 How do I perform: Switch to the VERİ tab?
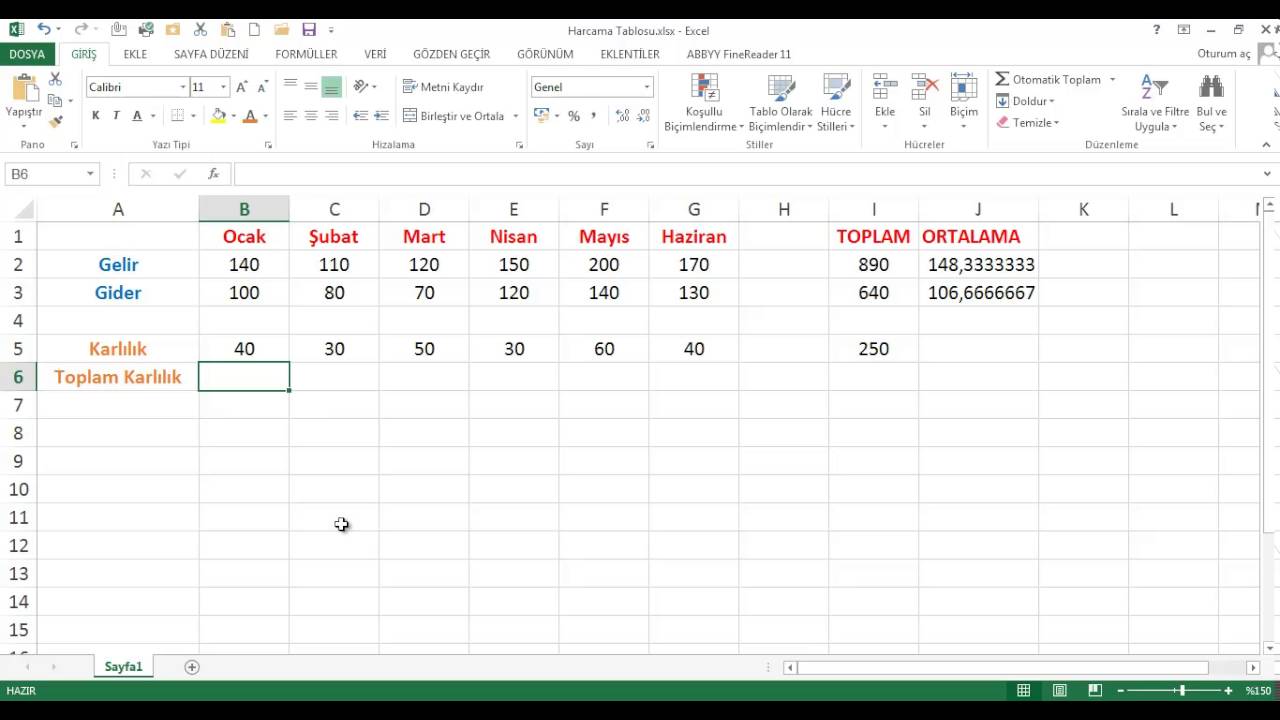tap(375, 54)
